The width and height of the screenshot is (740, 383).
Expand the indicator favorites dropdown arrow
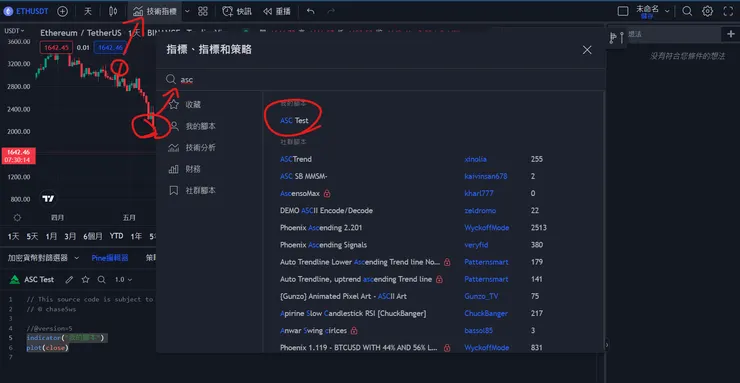tap(187, 11)
